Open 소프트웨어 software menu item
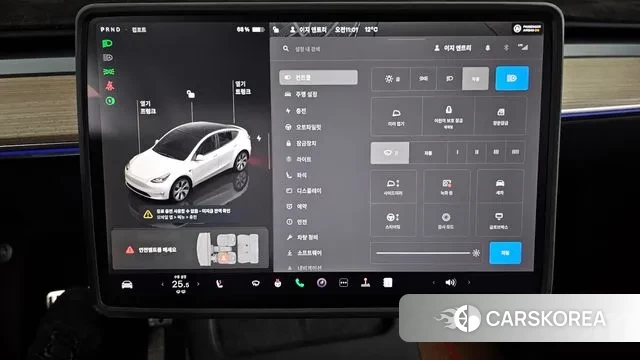The image size is (640, 360). (304, 253)
